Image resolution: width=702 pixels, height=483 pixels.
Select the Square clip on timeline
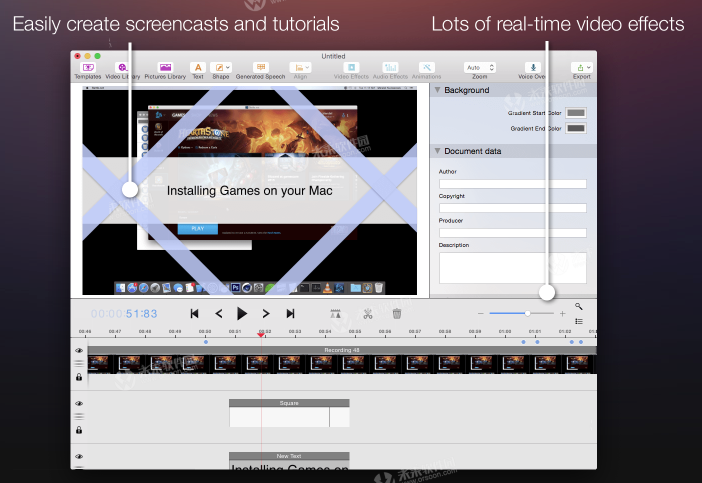[289, 413]
